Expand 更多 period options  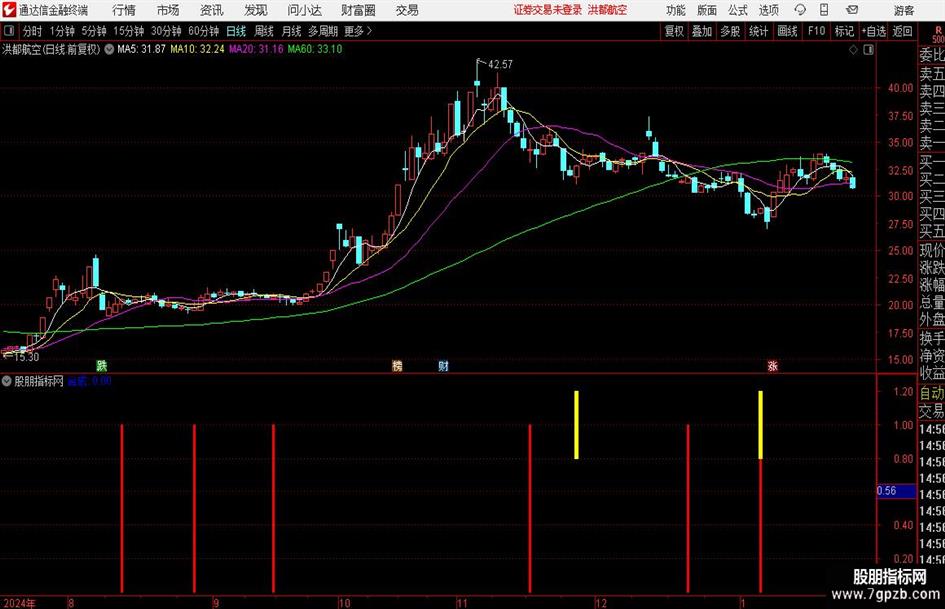358,31
